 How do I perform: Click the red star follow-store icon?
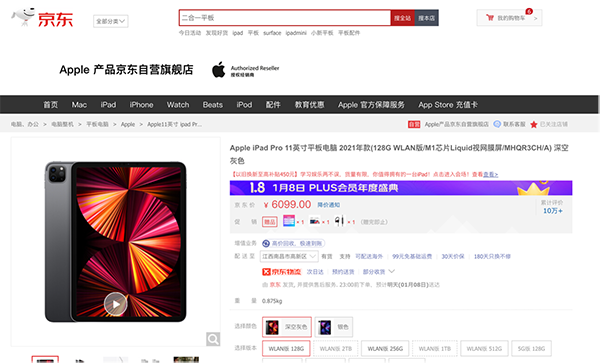(534, 125)
